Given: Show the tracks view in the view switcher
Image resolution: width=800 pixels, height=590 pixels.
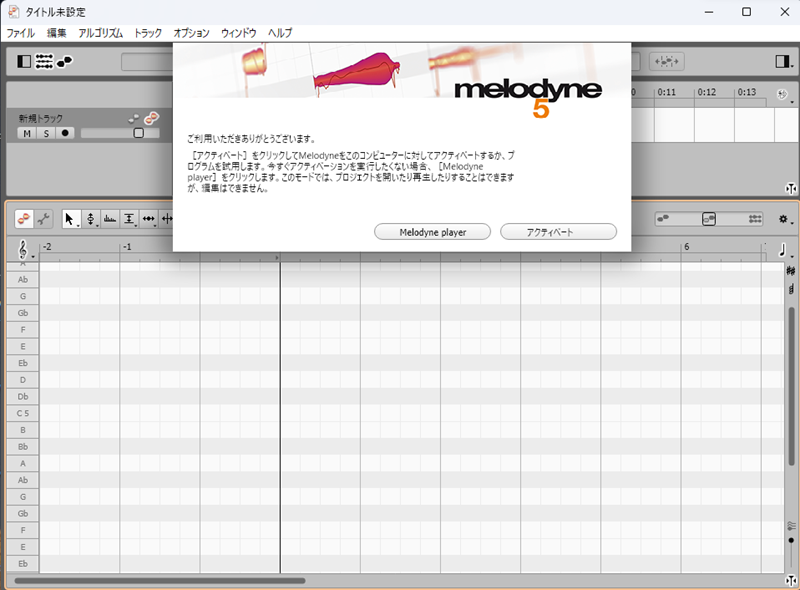Looking at the screenshot, I should tap(755, 219).
